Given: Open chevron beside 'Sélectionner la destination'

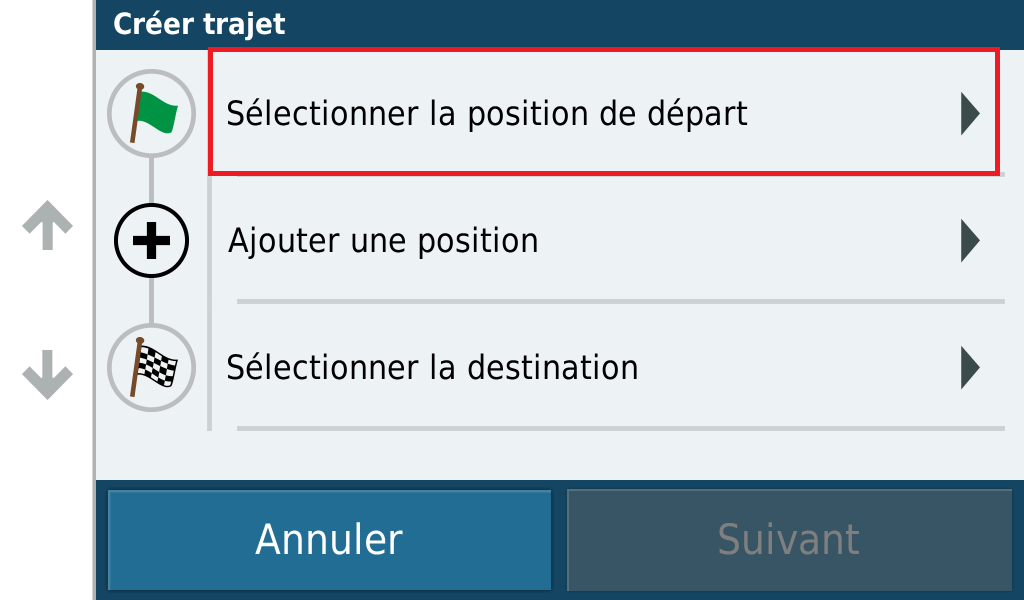Looking at the screenshot, I should pos(970,368).
